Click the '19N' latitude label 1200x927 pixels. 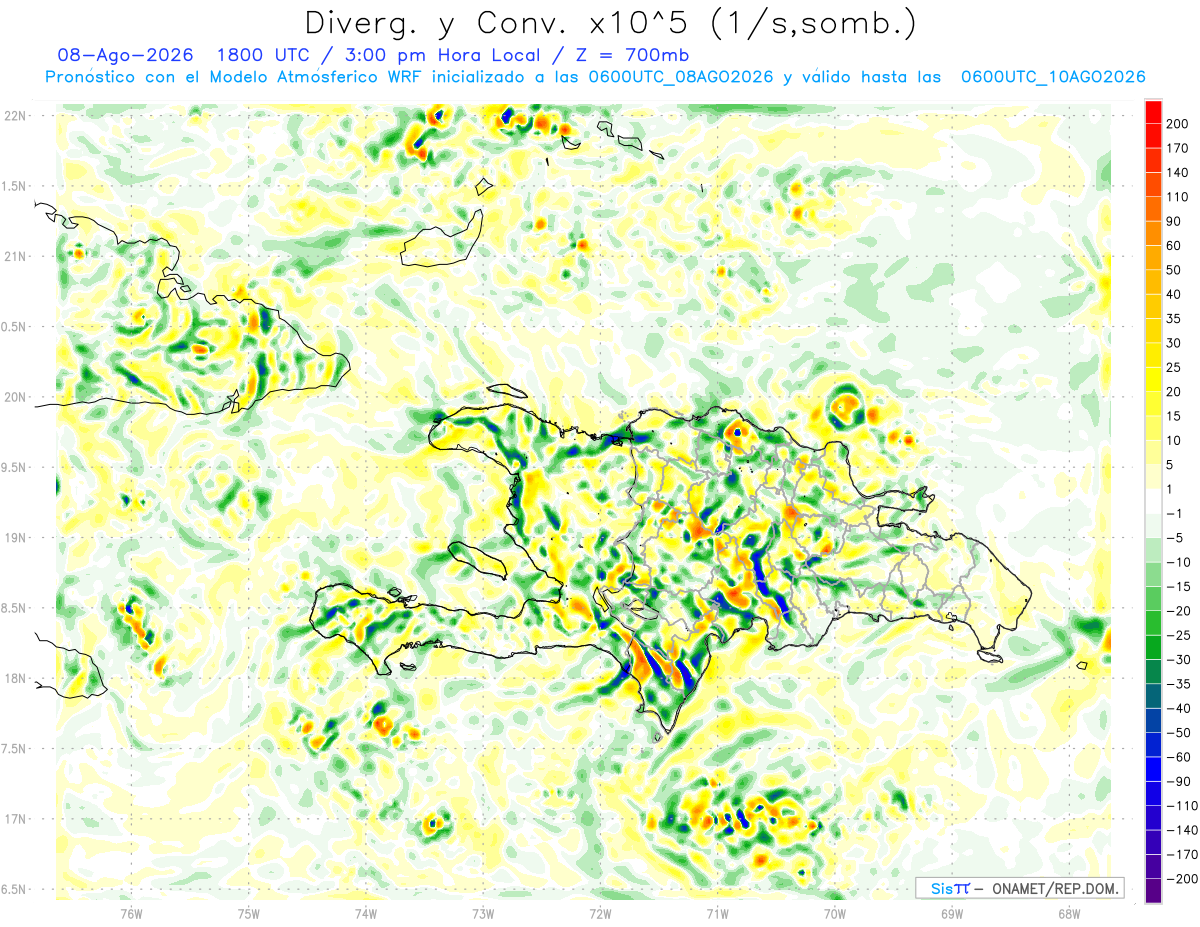pos(15,538)
